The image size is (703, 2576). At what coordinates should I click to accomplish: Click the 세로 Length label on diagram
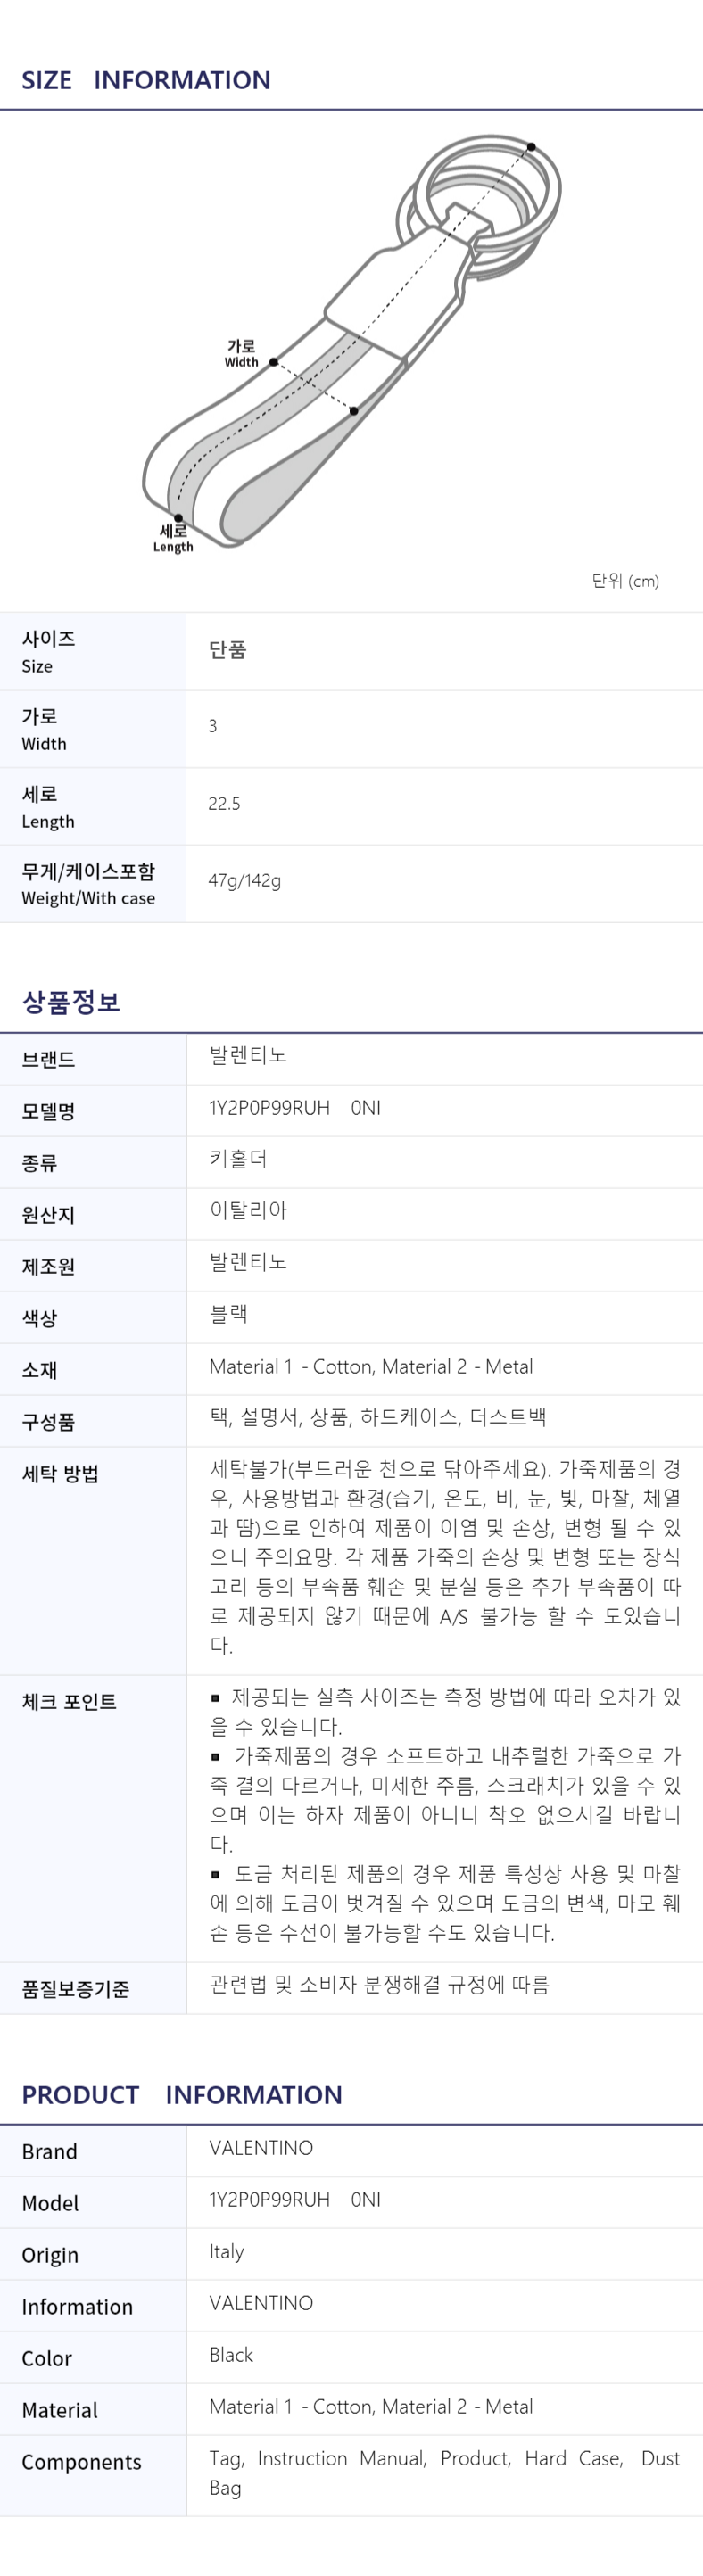(x=173, y=538)
